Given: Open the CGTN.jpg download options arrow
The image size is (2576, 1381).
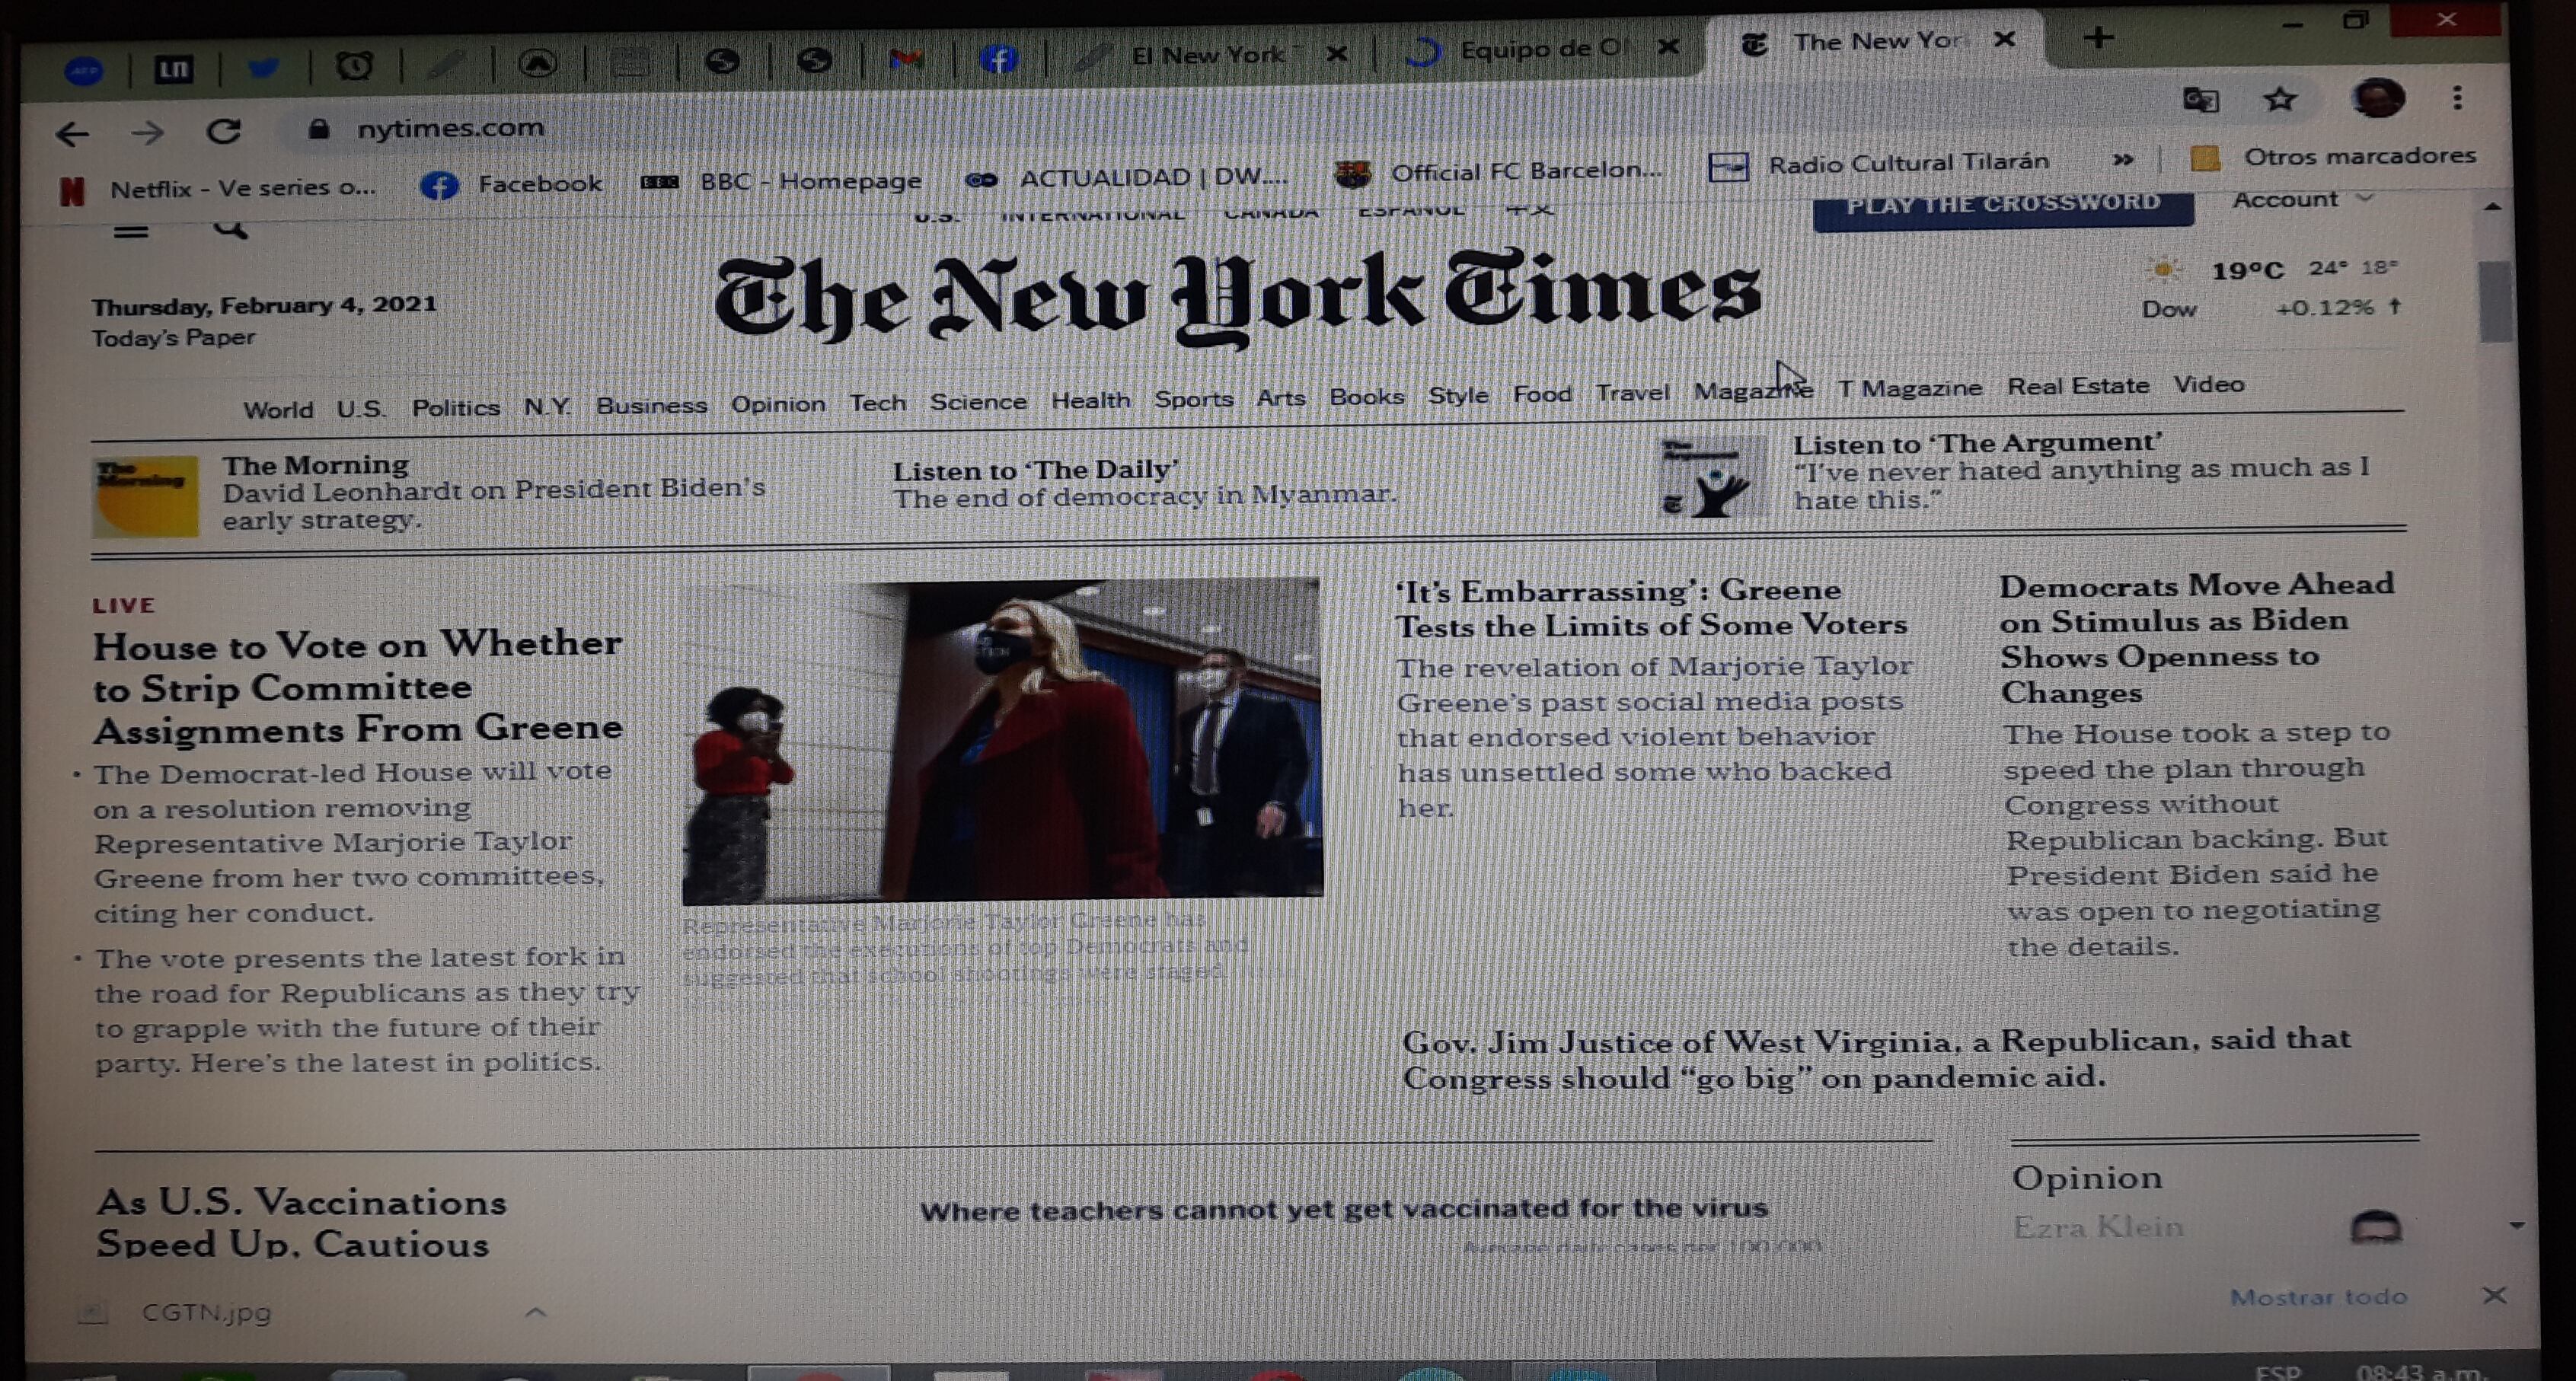Looking at the screenshot, I should (x=536, y=1312).
